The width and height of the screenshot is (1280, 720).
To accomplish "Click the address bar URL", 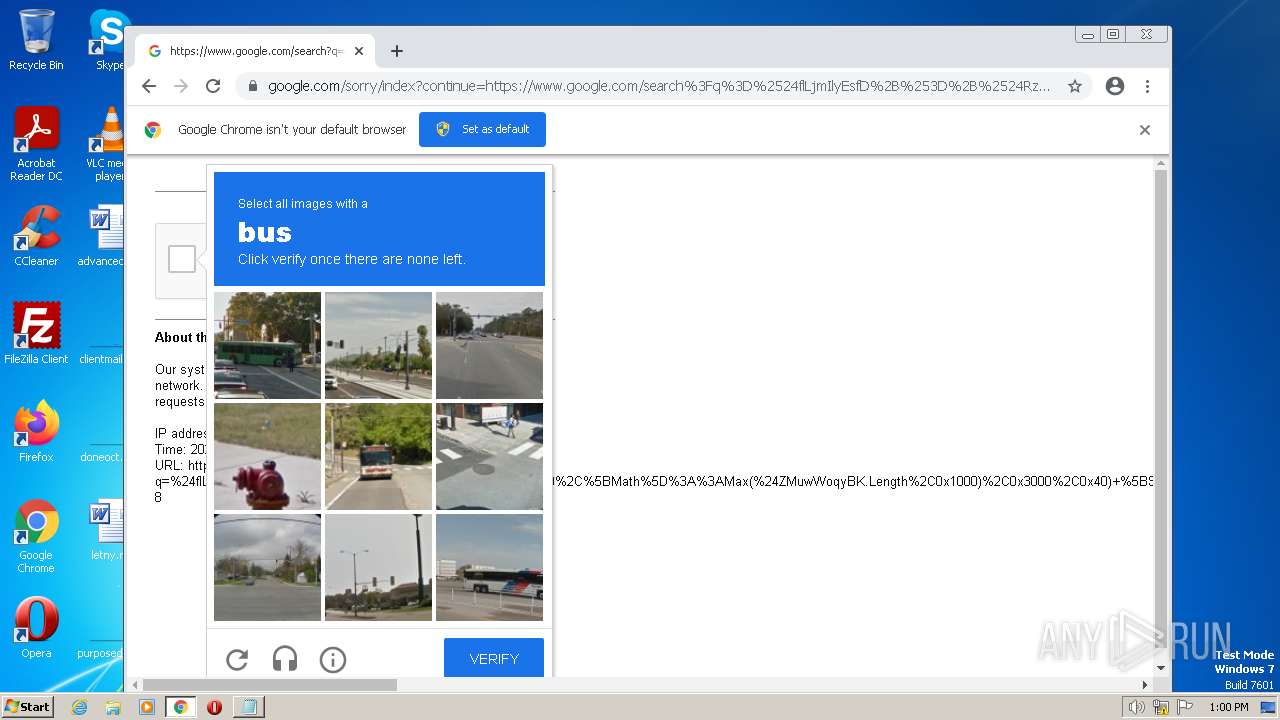I will (x=659, y=86).
